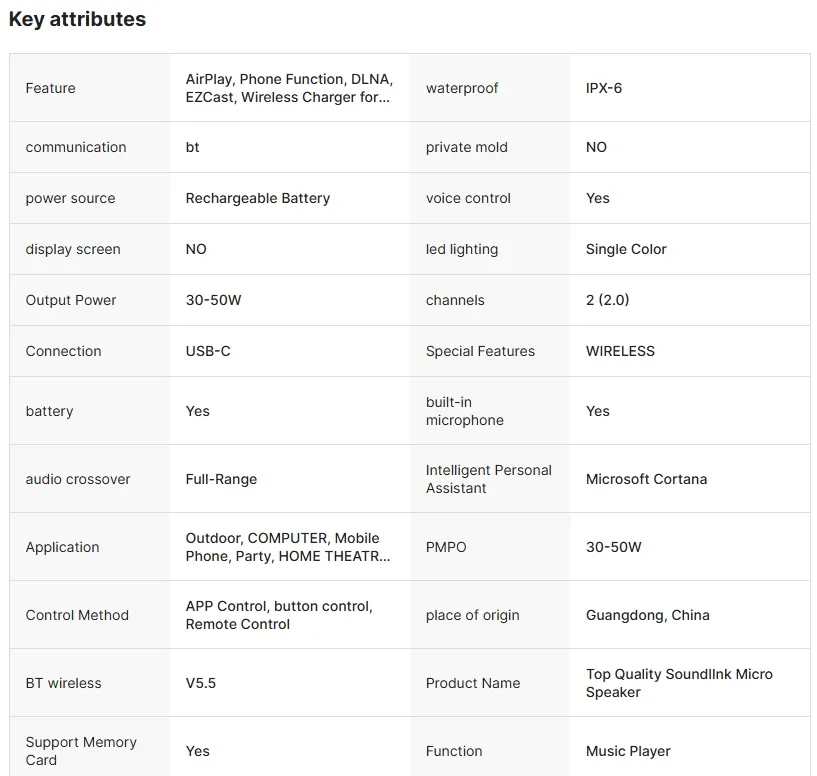Select the USB-C connection value
This screenshot has width=817, height=776.
208,351
